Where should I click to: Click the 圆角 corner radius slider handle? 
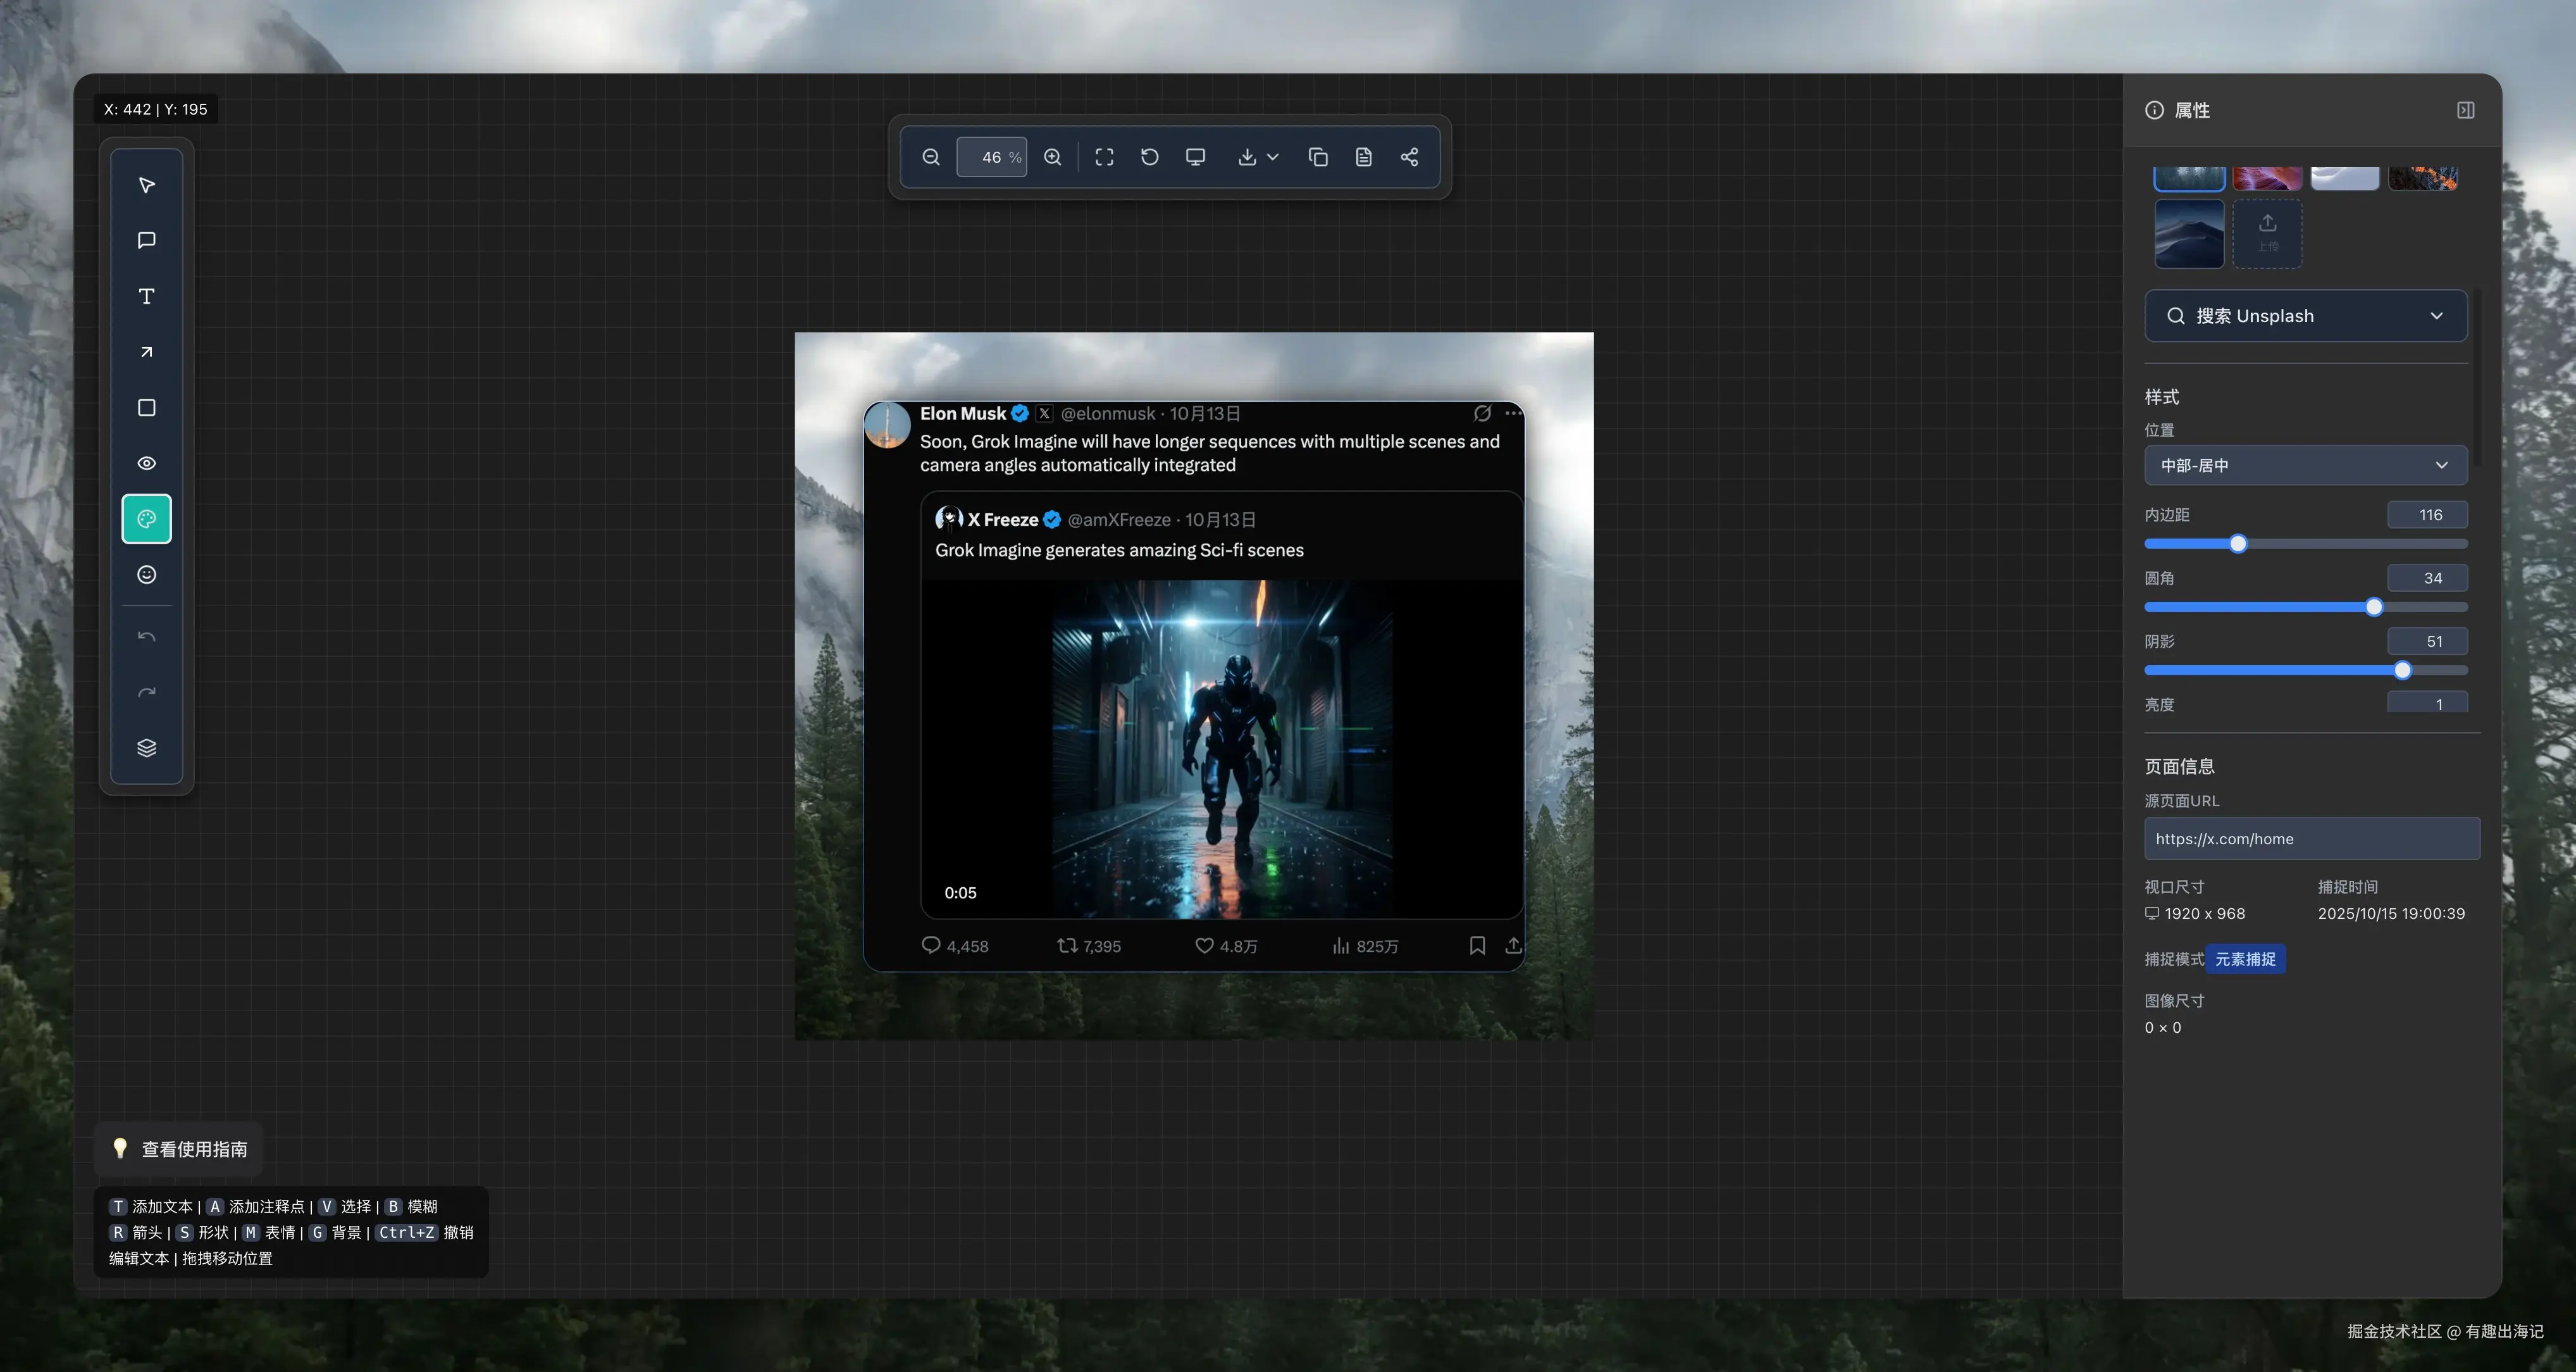pyautogui.click(x=2374, y=607)
